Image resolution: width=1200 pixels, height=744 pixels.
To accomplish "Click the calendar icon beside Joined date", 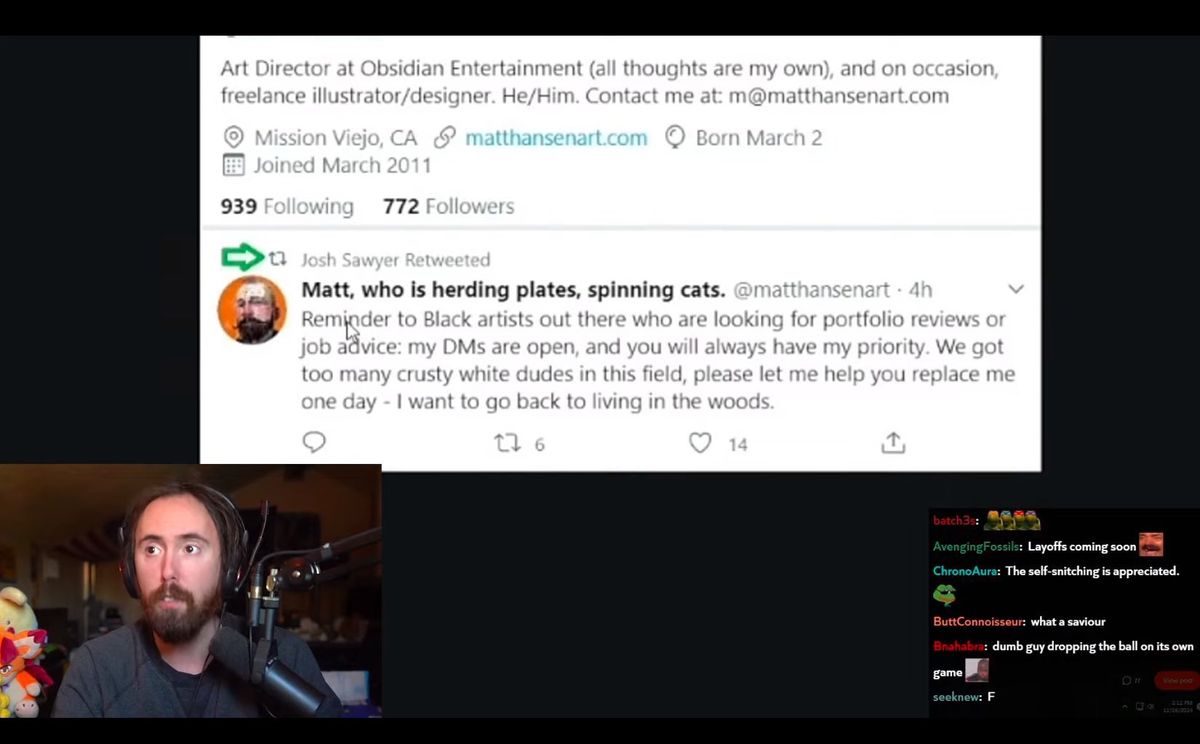I will click(x=233, y=165).
